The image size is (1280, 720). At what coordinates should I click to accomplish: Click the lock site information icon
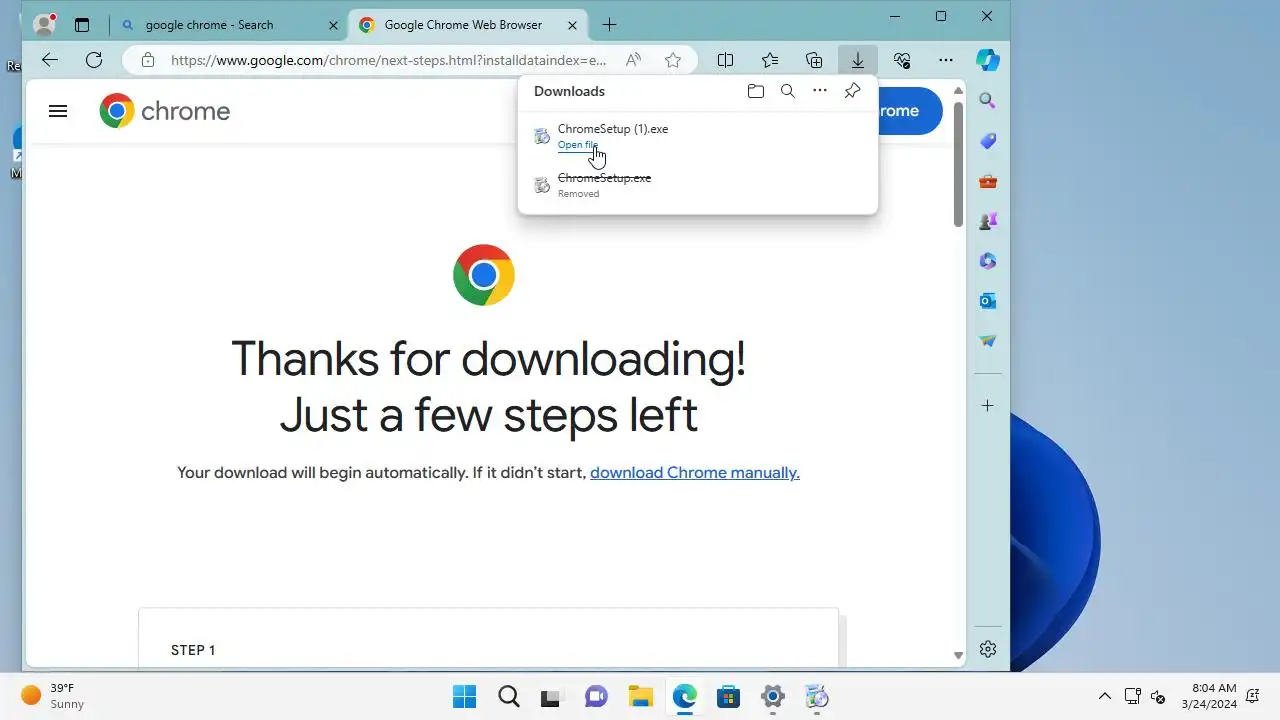(x=148, y=60)
